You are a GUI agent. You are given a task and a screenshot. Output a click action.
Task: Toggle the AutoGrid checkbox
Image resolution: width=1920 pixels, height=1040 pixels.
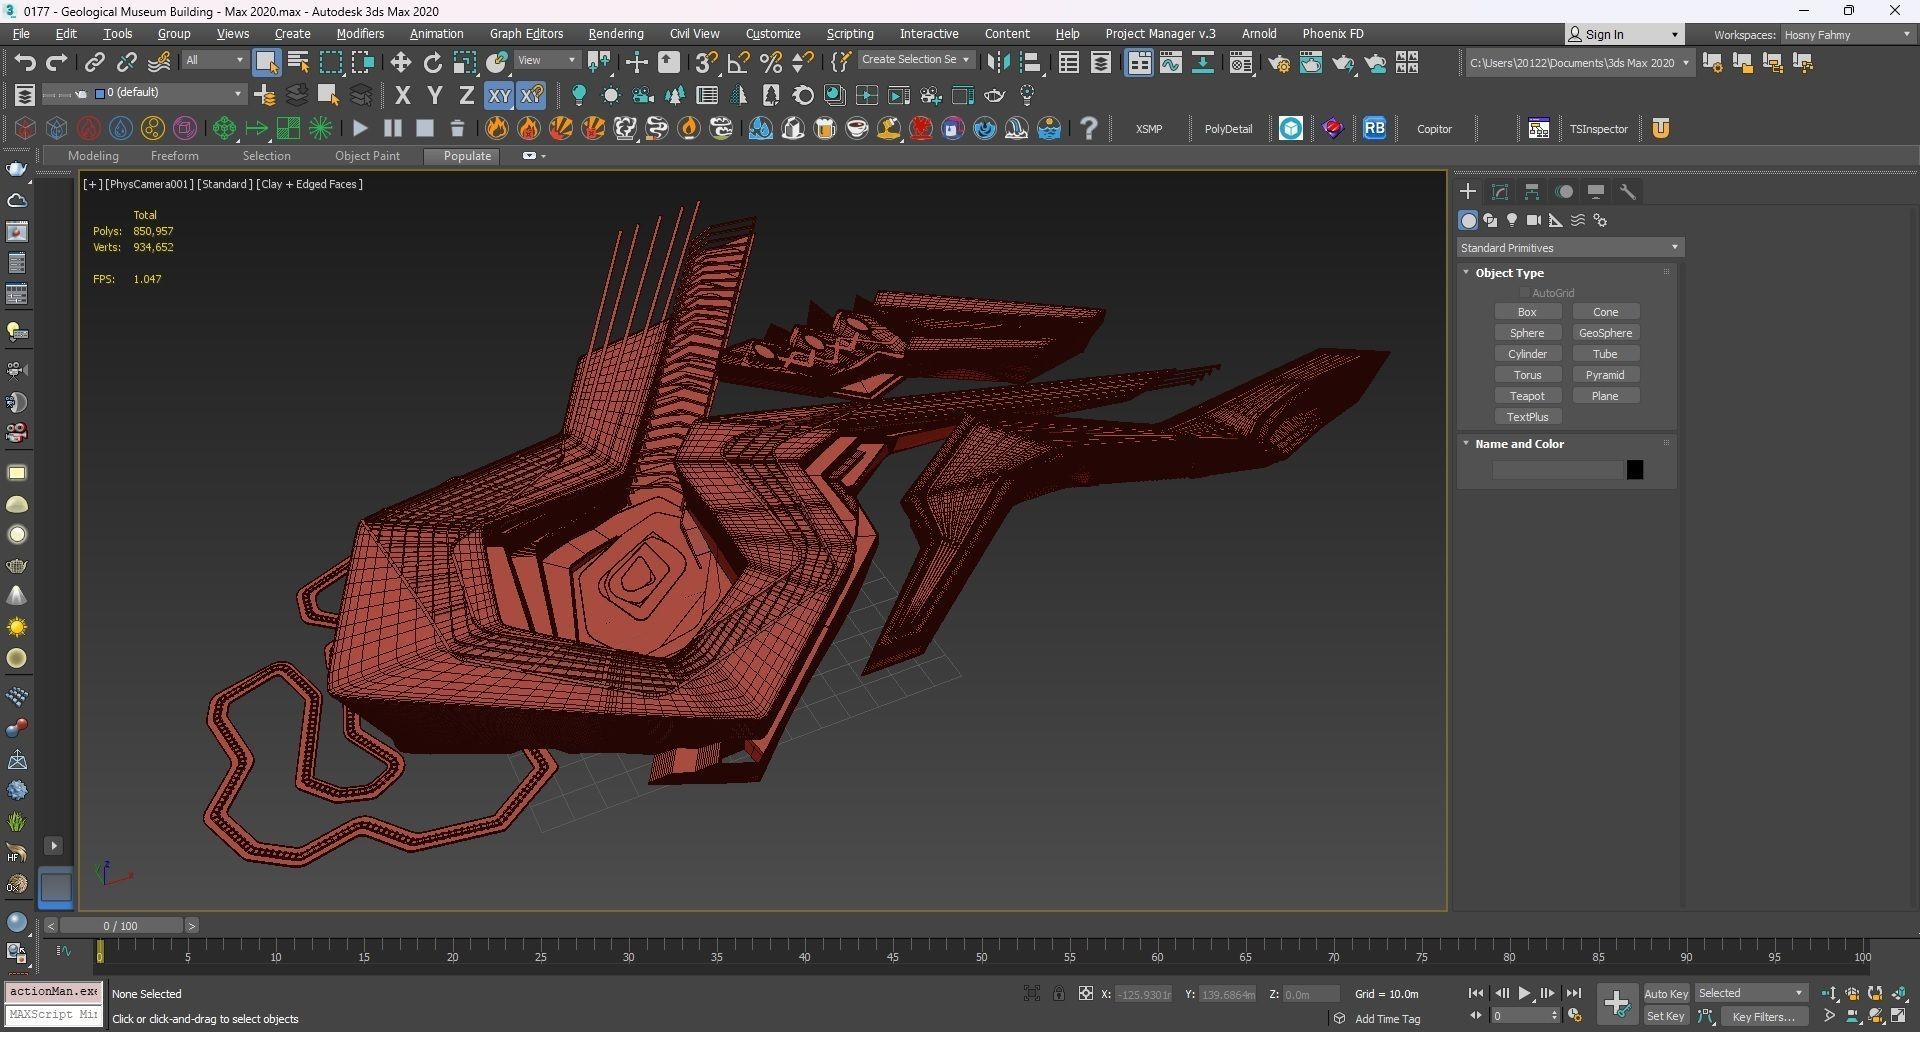click(1525, 293)
